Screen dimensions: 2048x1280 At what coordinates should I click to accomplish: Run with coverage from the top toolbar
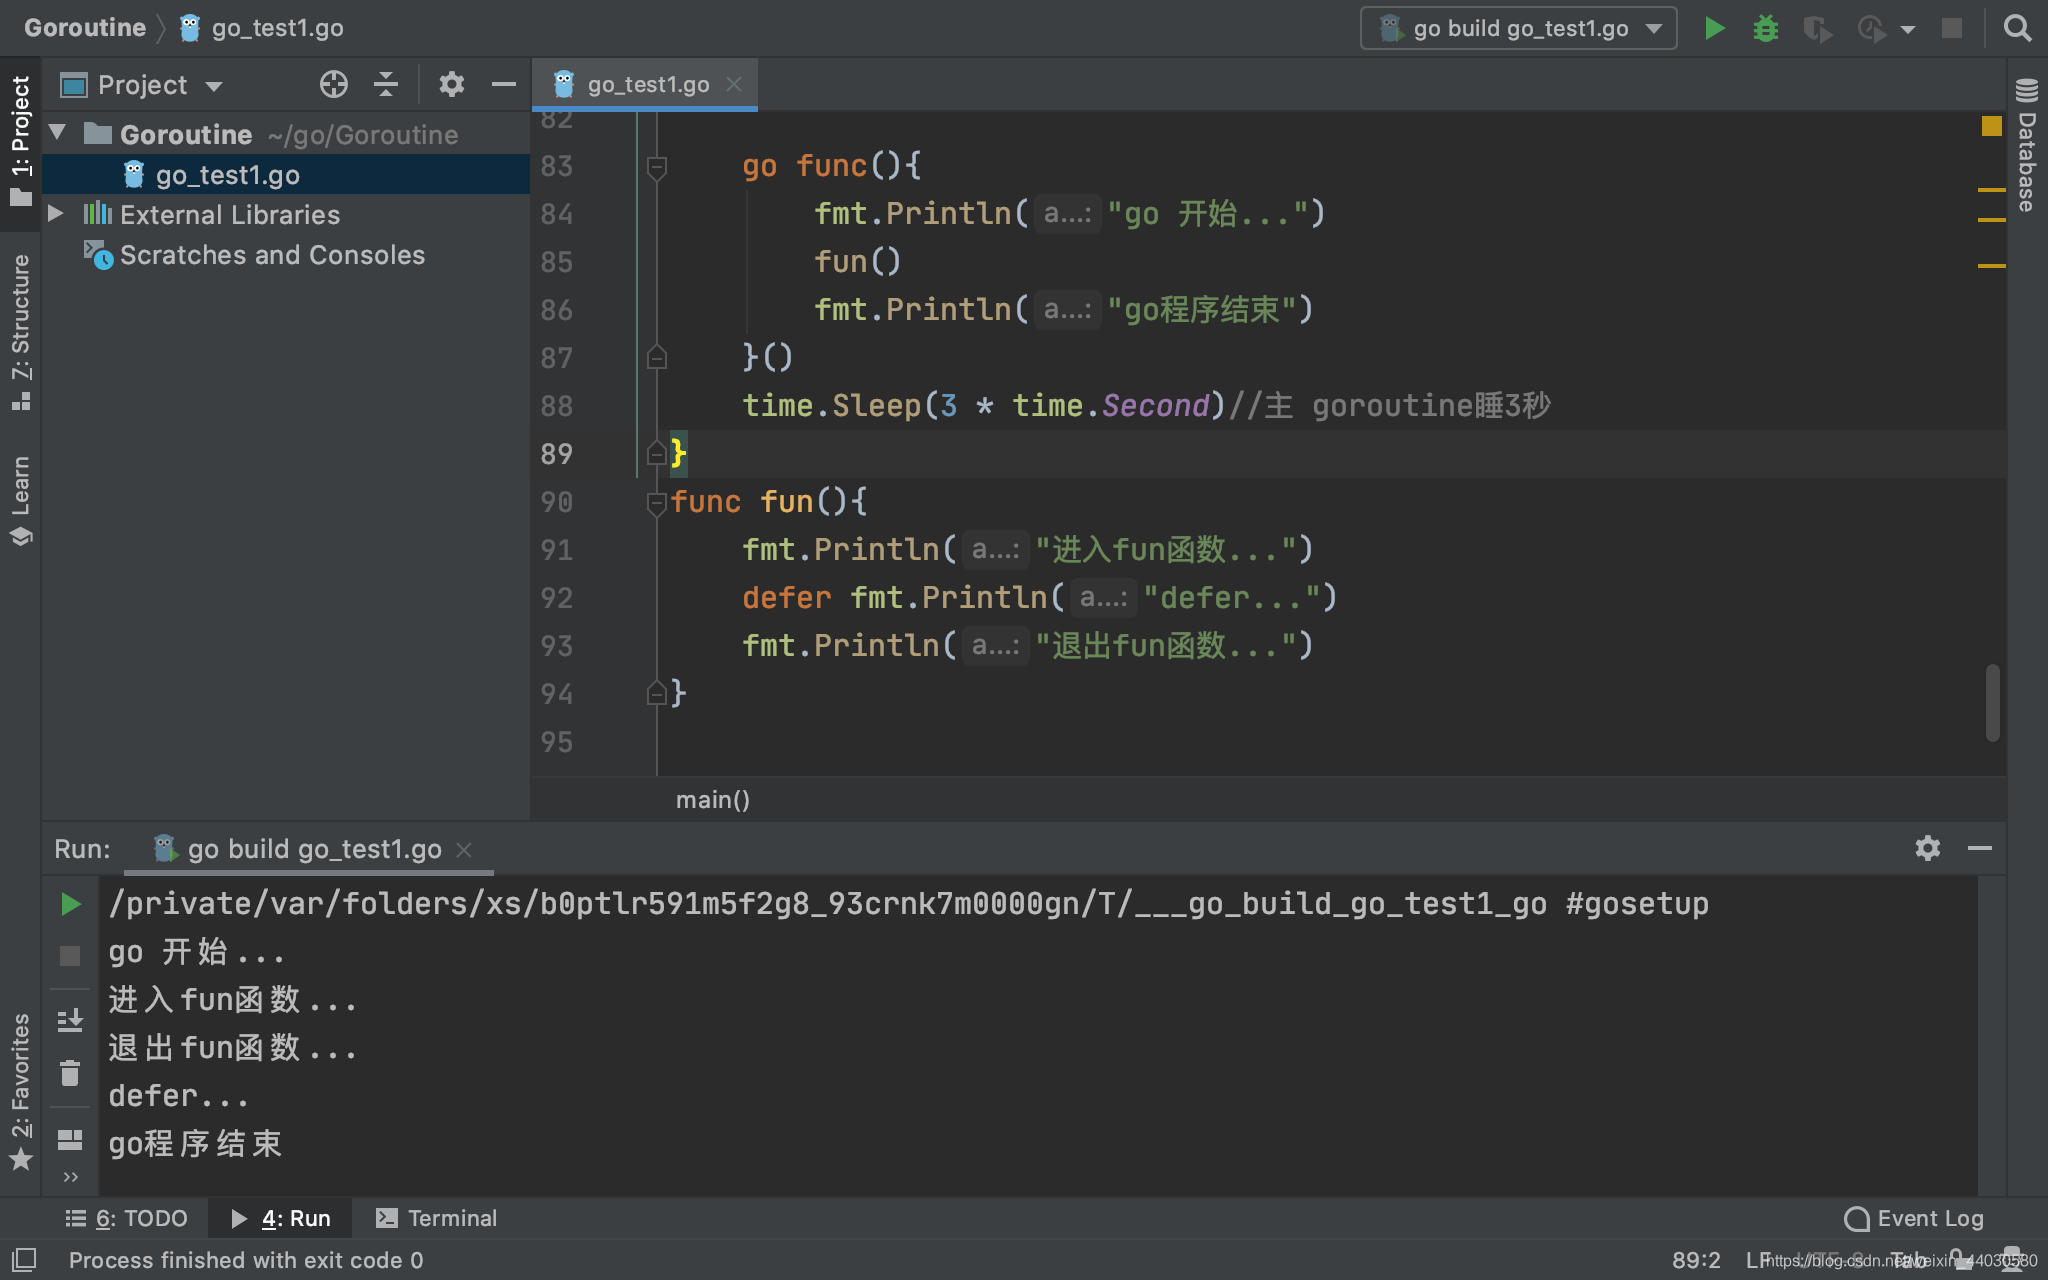tap(1817, 28)
